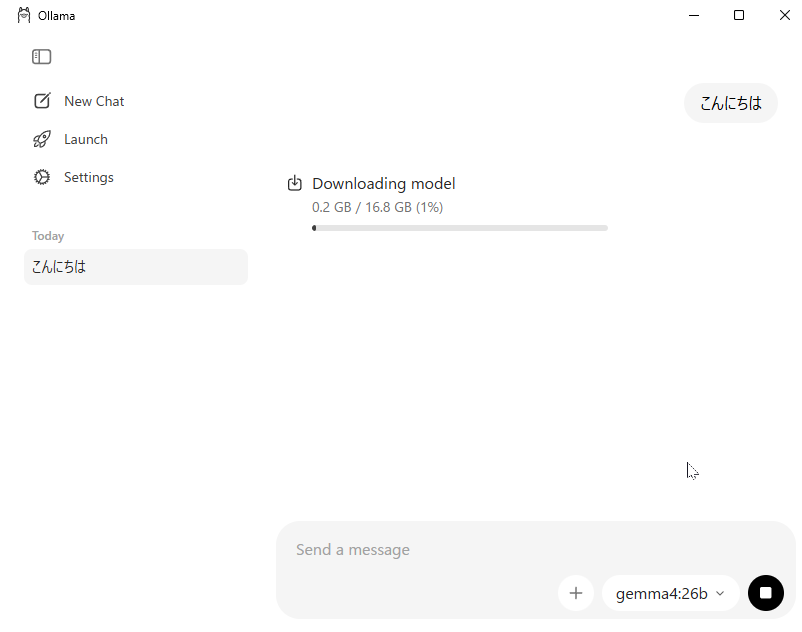Click the plus attachment button
The width and height of the screenshot is (802, 632).
point(575,593)
